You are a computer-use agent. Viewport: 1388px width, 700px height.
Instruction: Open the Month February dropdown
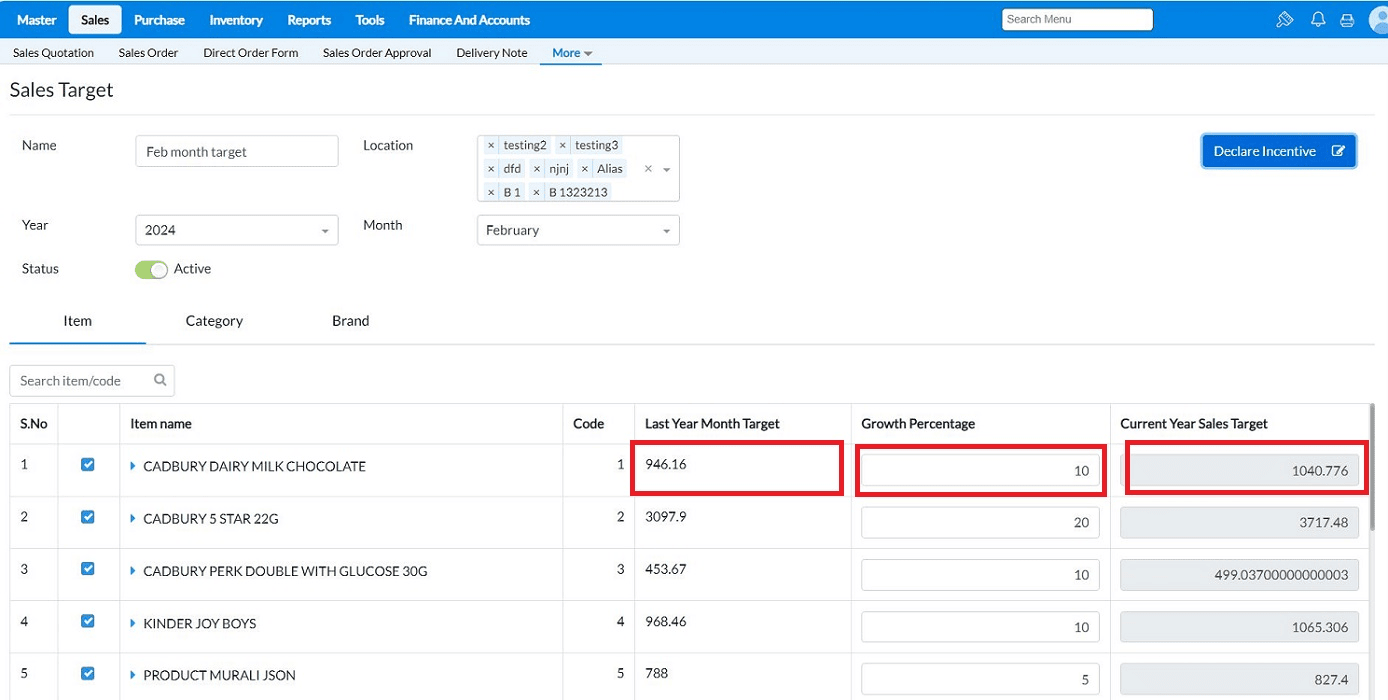(x=578, y=230)
